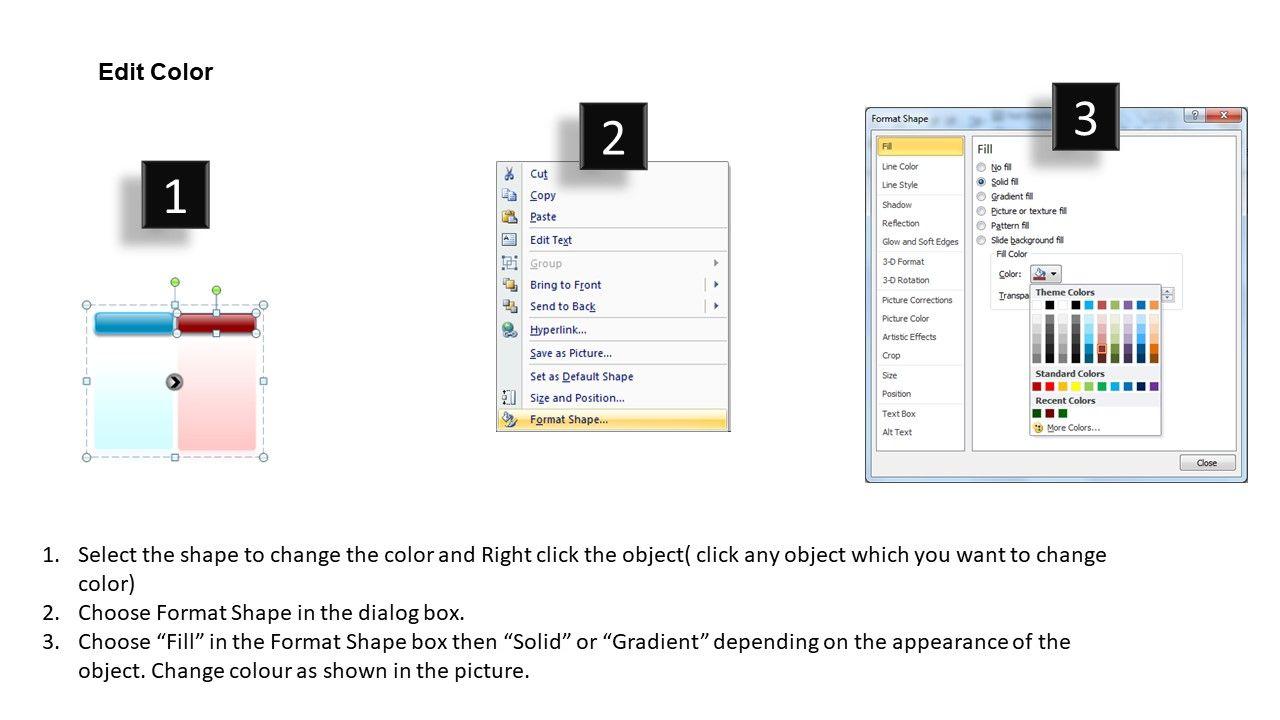This screenshot has height=720, width=1280.
Task: Click the Format Shape paint bucket icon
Action: click(x=510, y=420)
